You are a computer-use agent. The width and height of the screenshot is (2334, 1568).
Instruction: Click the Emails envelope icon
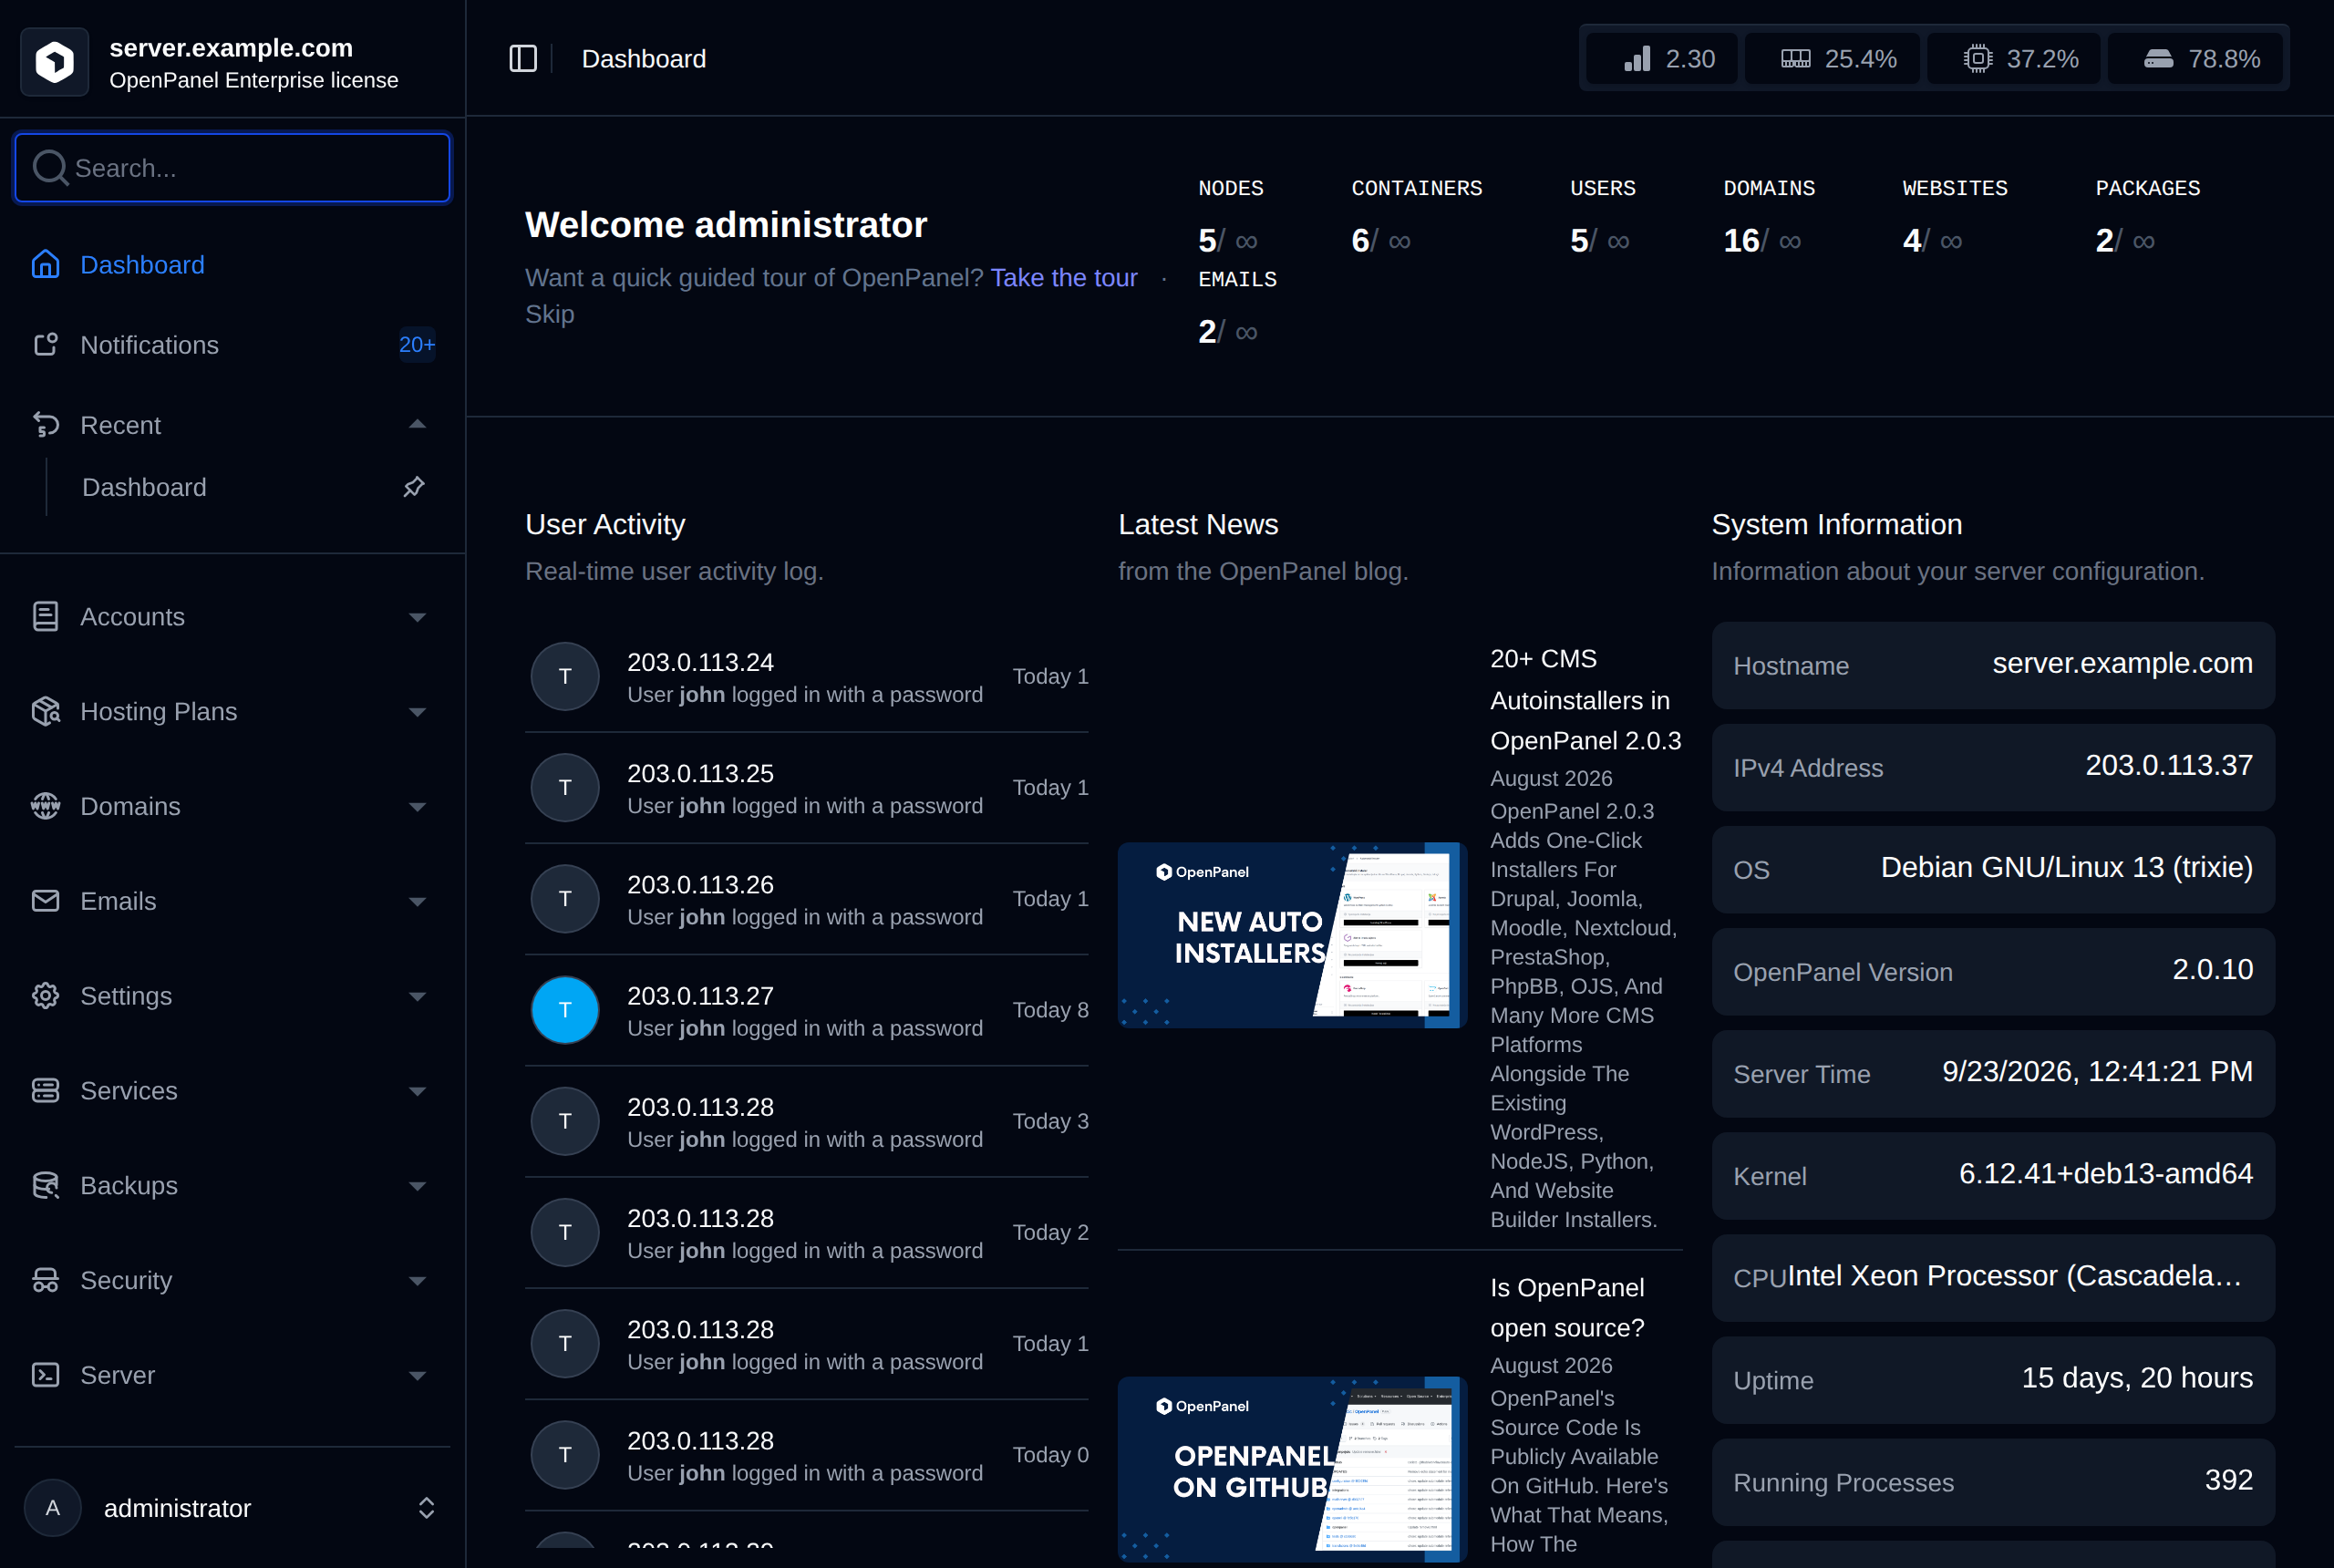coord(45,901)
